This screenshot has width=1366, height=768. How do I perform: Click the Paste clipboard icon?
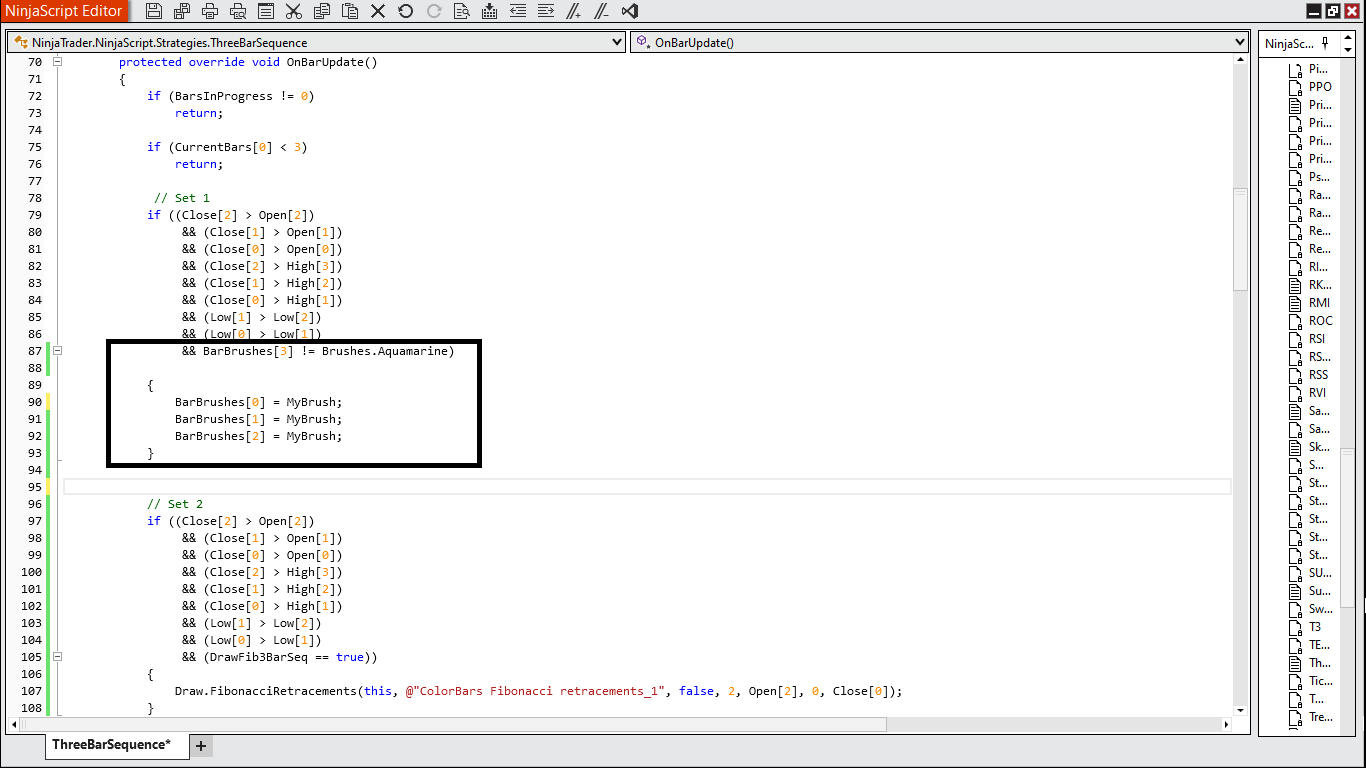349,11
